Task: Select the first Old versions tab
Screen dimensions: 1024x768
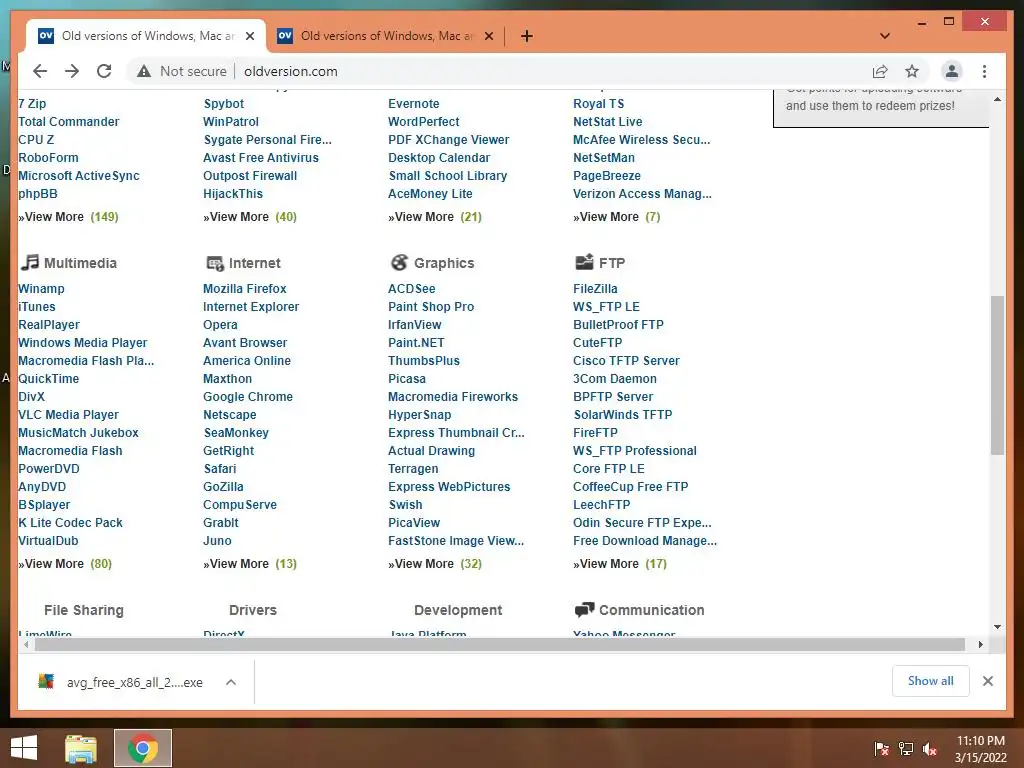Action: click(x=146, y=36)
